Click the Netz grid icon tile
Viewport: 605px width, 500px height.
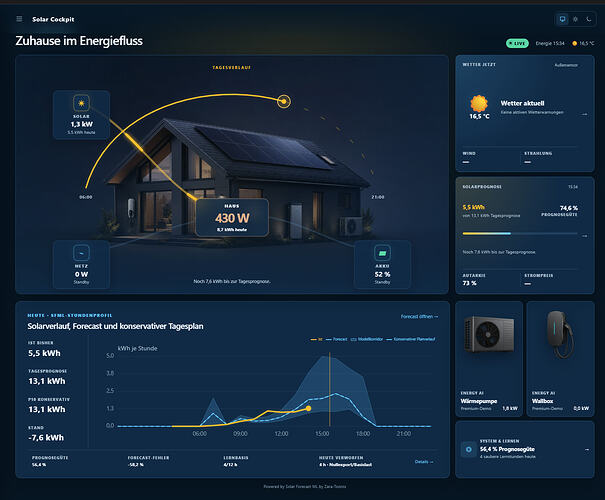pos(81,253)
